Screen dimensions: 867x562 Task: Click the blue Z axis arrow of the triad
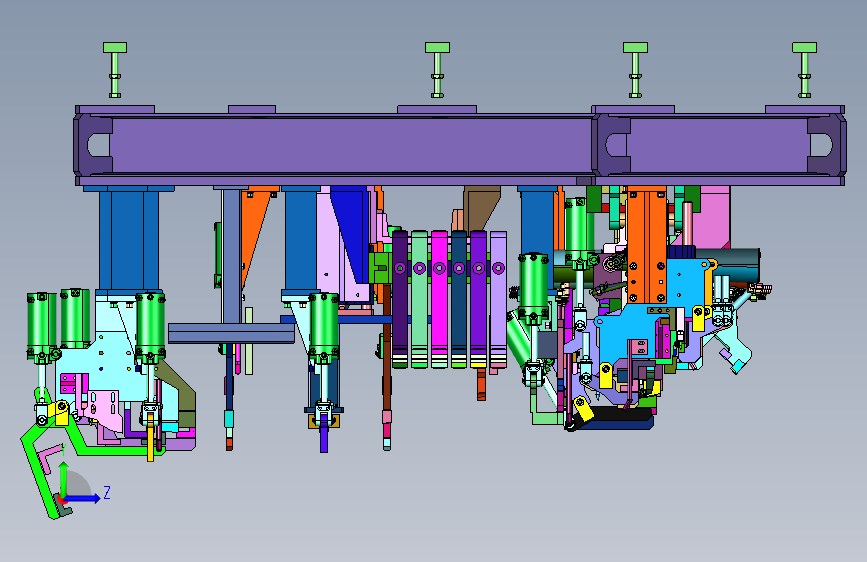pyautogui.click(x=83, y=498)
